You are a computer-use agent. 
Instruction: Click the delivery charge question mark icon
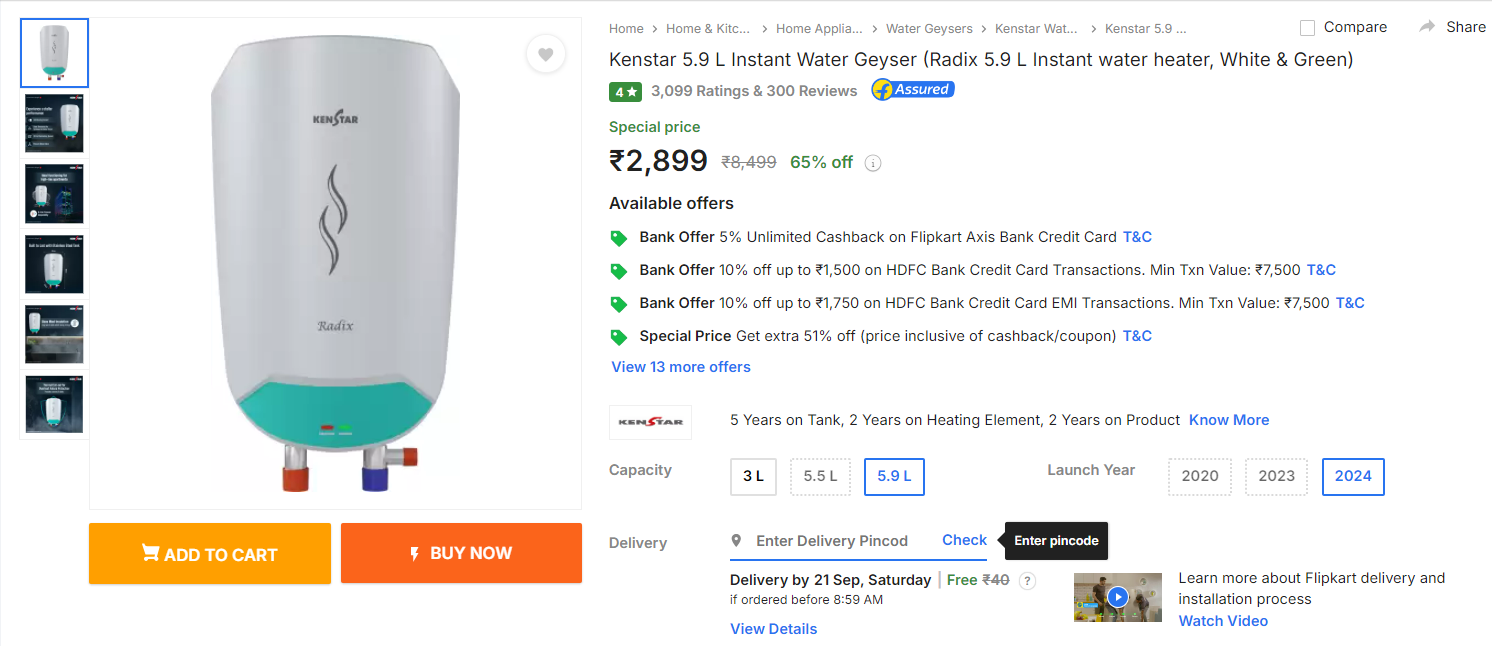(1027, 580)
